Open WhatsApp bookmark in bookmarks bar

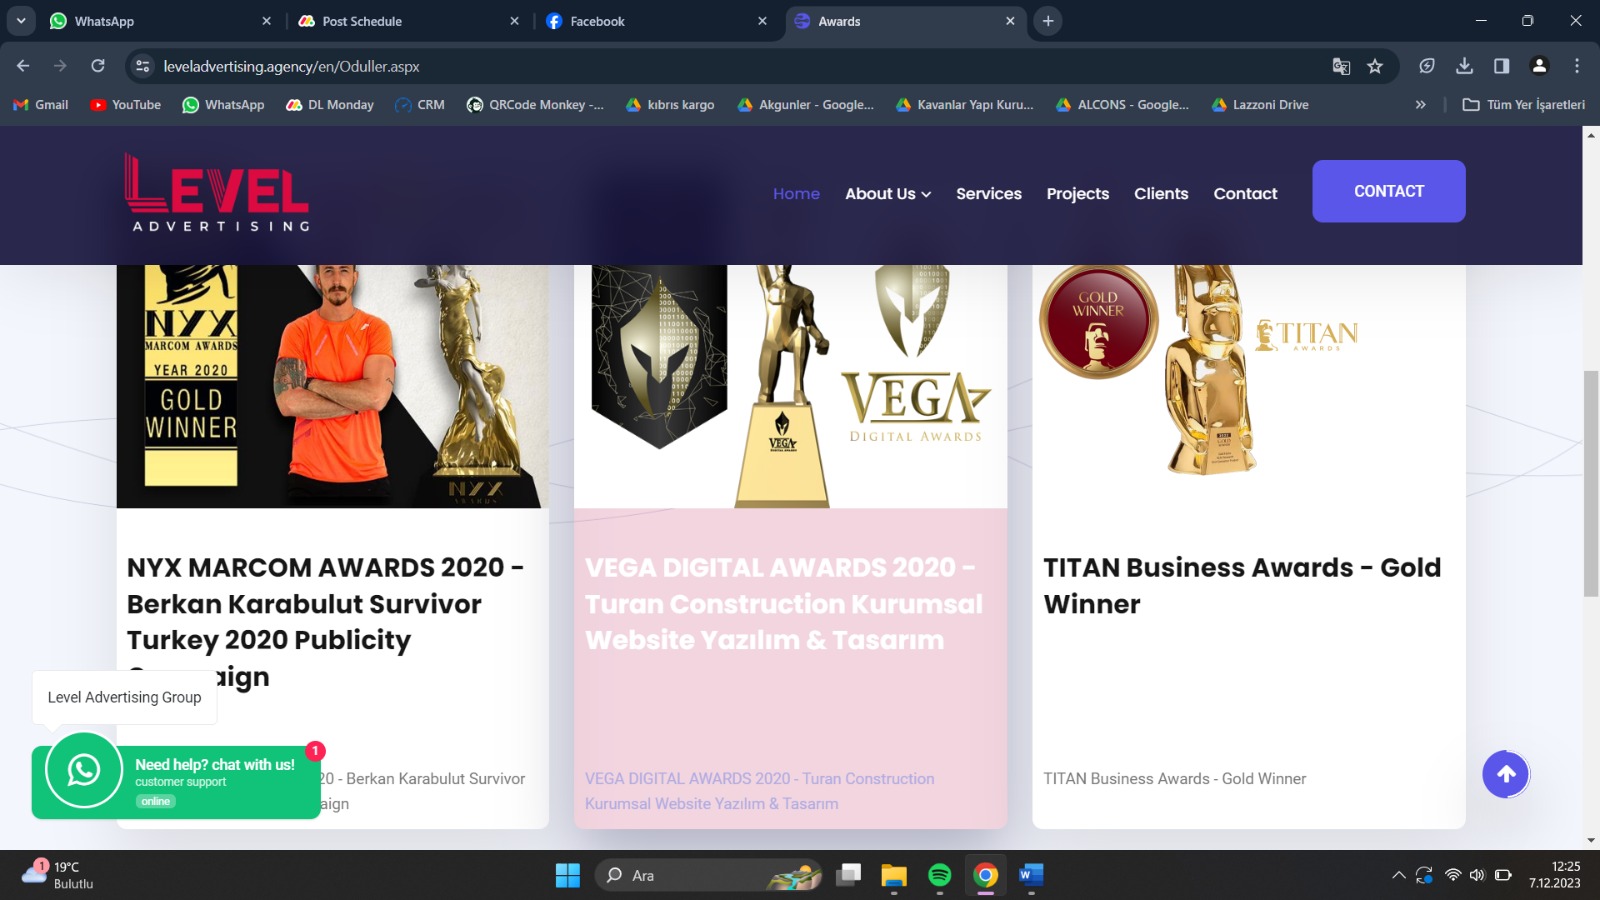point(223,104)
